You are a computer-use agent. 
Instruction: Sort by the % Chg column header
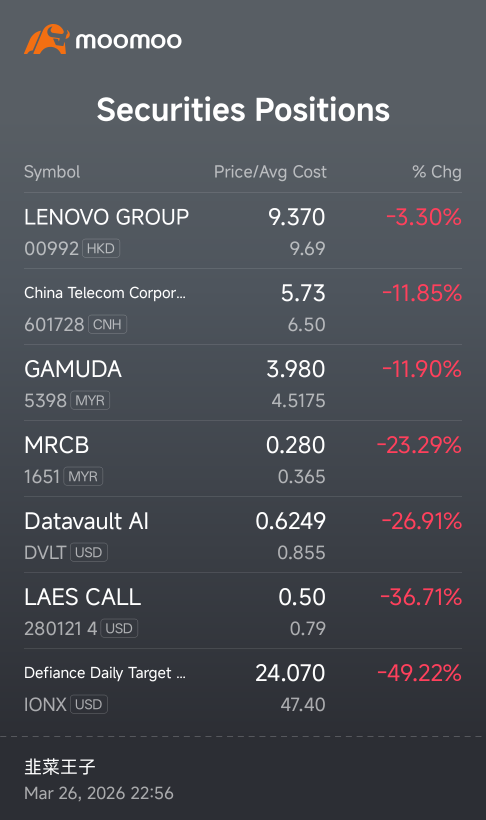436,172
